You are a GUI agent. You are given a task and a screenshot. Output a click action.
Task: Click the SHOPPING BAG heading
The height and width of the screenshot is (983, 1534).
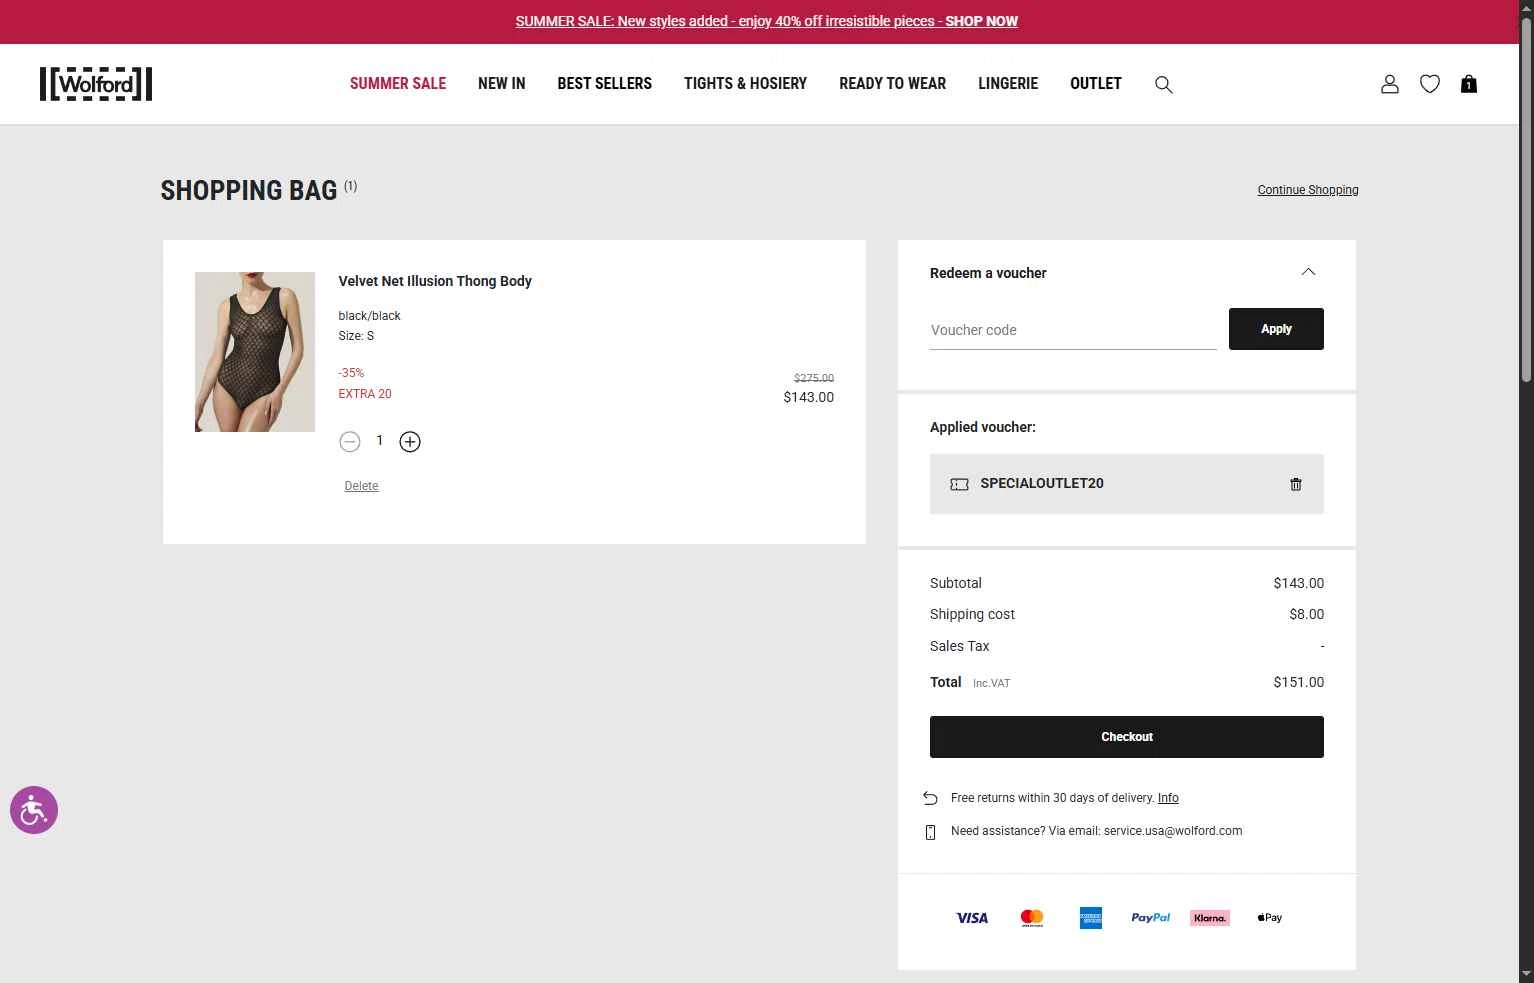tap(249, 191)
